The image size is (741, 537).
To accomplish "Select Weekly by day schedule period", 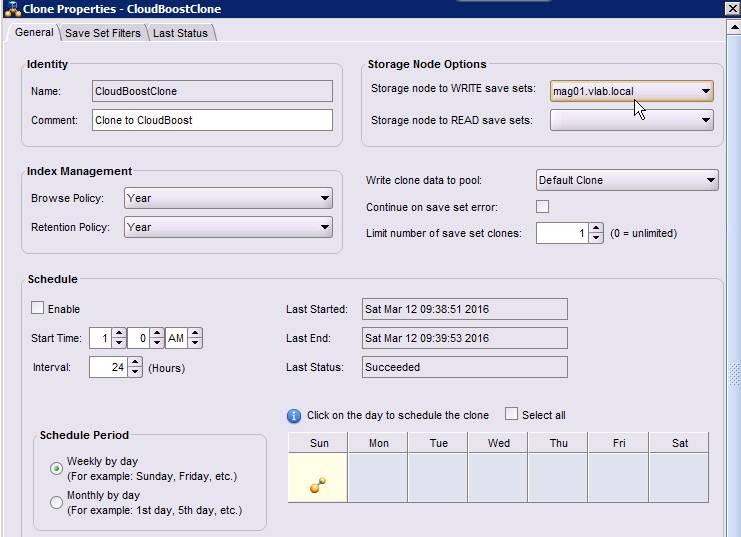I will pyautogui.click(x=56, y=468).
